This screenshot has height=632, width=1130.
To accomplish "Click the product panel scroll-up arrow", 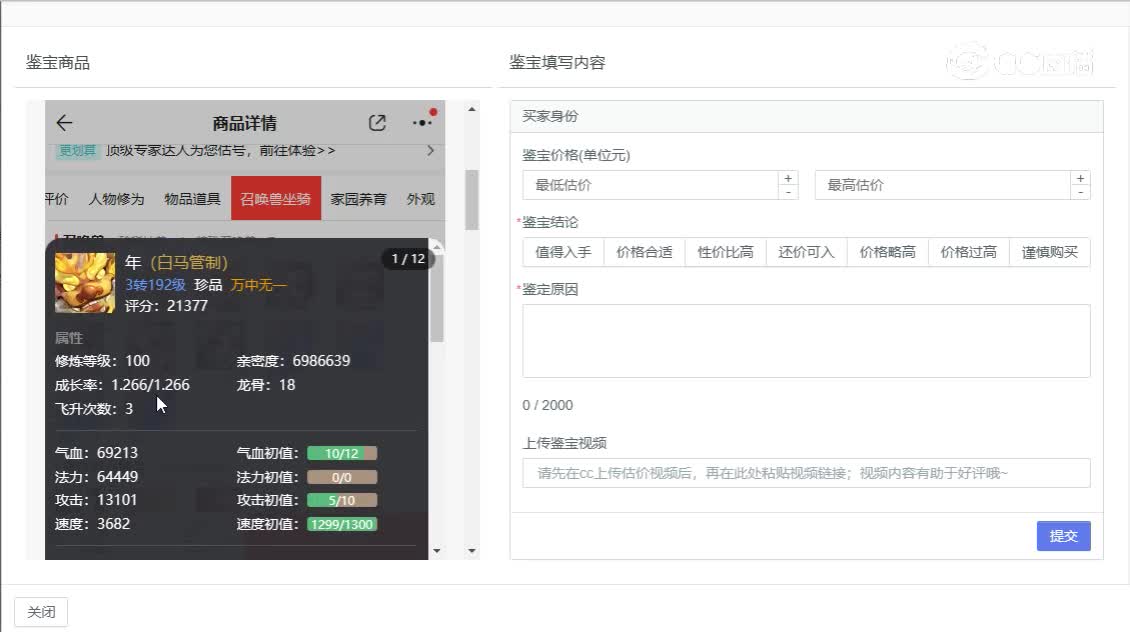I will 471,110.
